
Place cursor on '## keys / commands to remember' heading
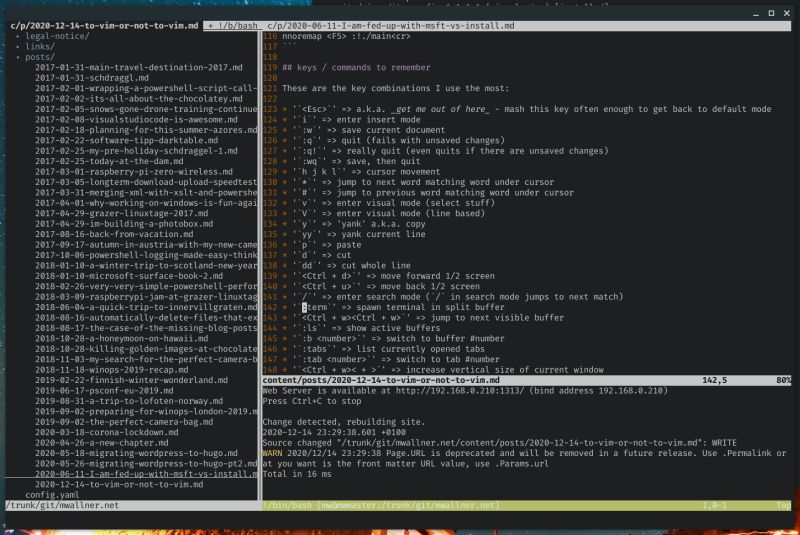tap(356, 67)
